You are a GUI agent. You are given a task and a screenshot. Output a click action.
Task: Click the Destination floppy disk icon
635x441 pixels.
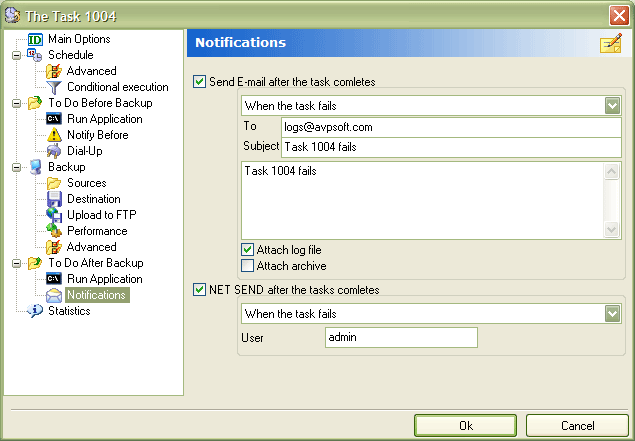pyautogui.click(x=54, y=199)
